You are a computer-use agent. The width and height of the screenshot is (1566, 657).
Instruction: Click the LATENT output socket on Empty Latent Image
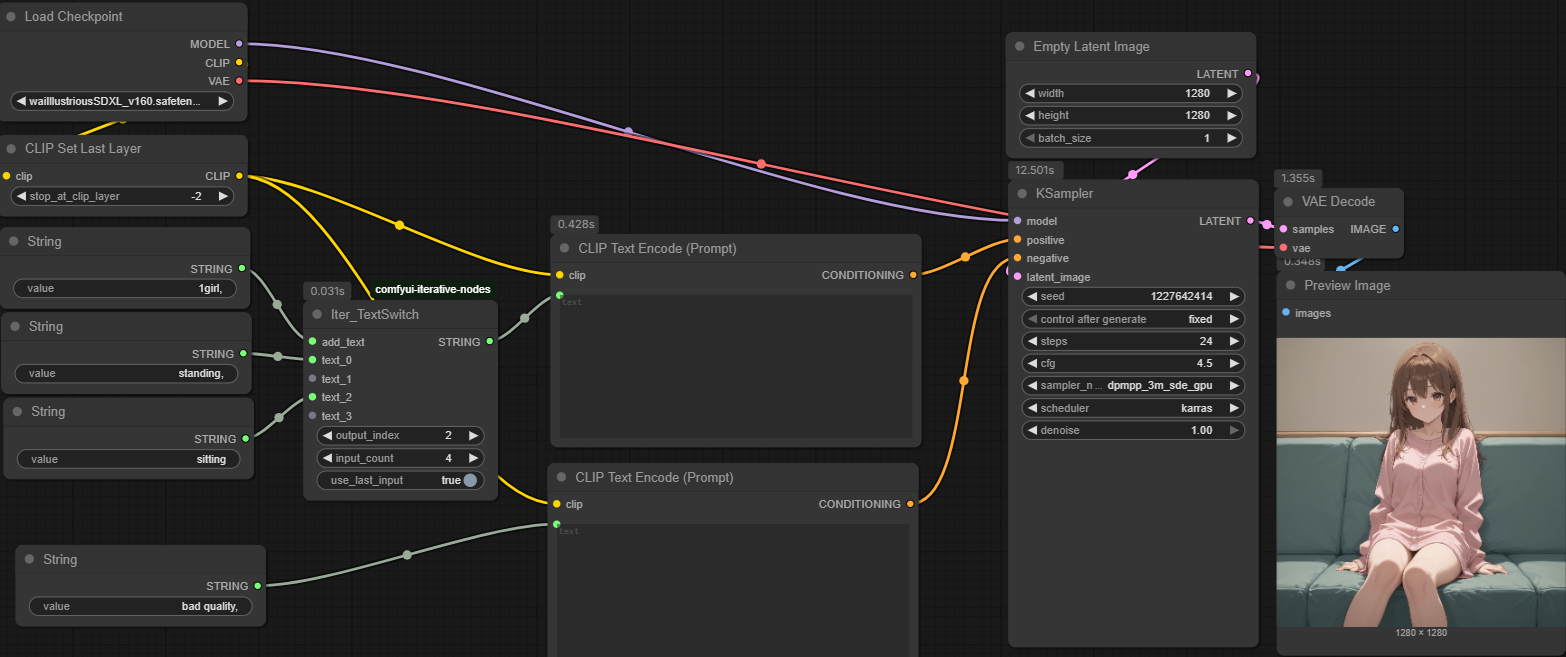[1248, 74]
